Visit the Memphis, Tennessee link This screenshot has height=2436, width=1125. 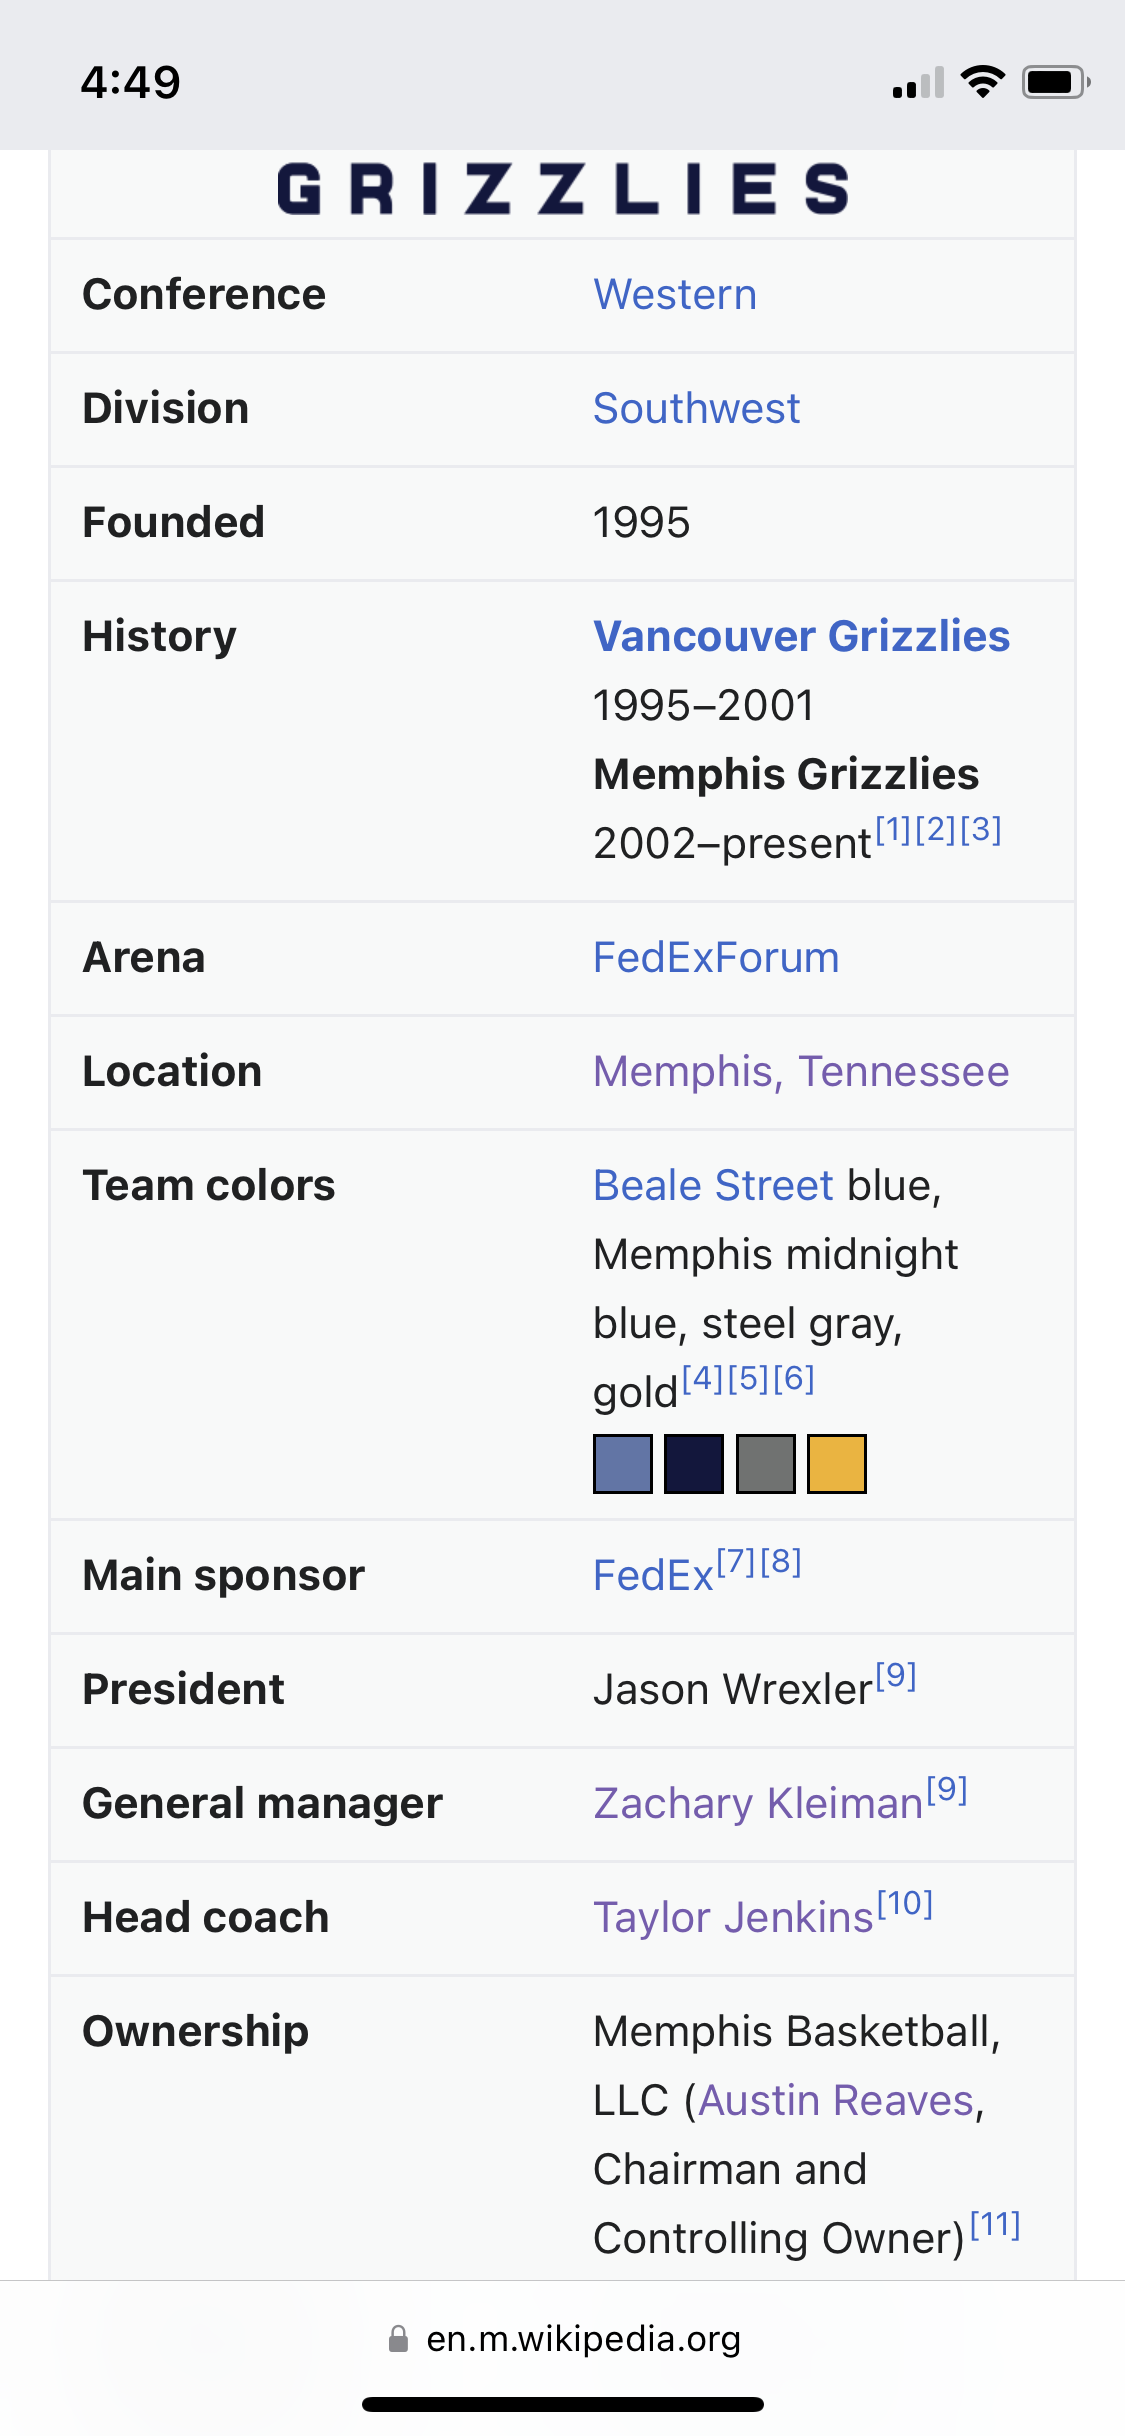tap(801, 1072)
